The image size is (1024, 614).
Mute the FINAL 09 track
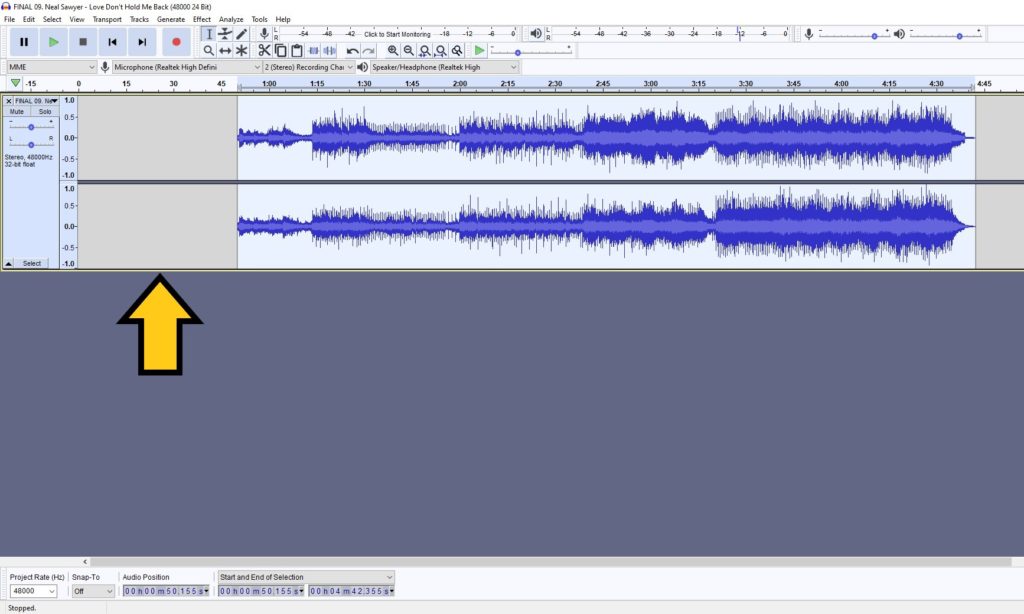[16, 111]
